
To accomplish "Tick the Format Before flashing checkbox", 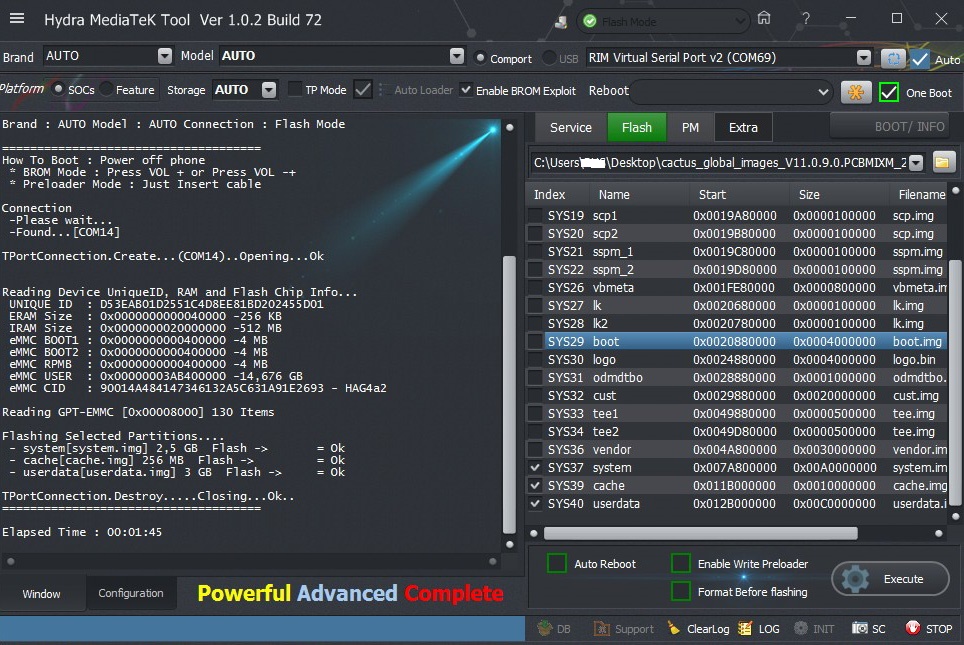I will (681, 592).
